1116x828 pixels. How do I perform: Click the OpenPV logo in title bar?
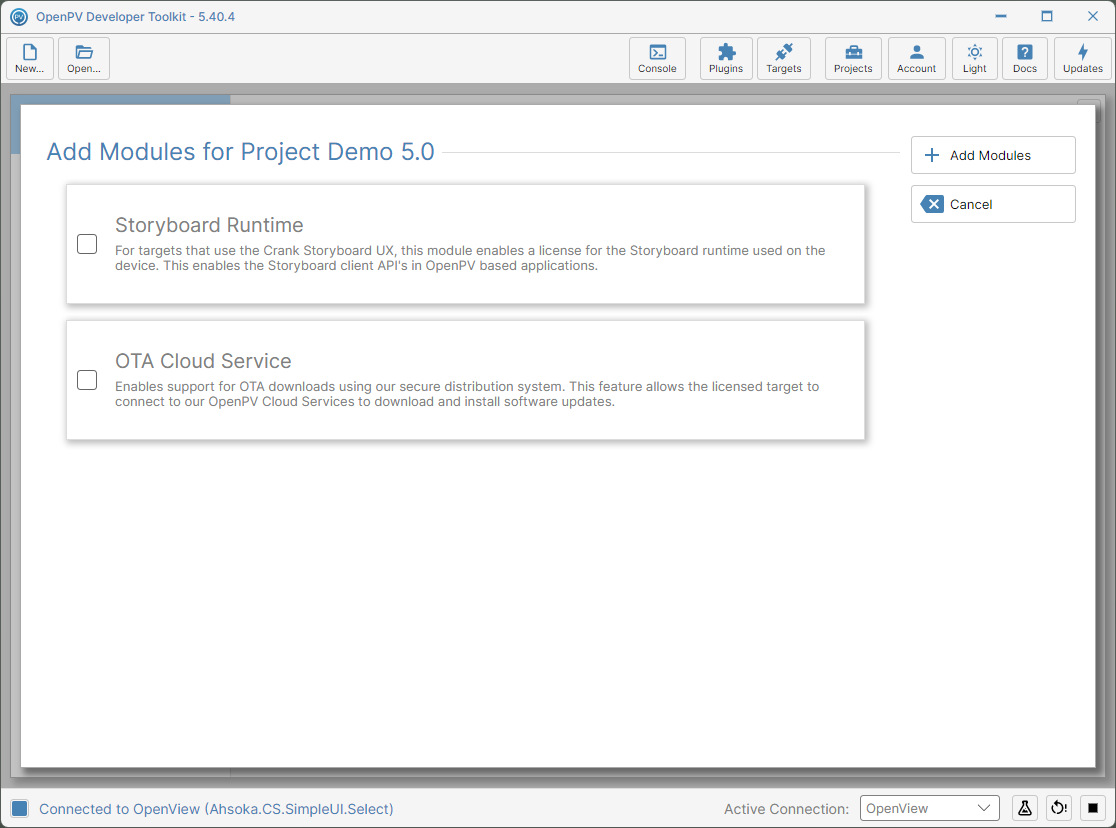pos(19,16)
